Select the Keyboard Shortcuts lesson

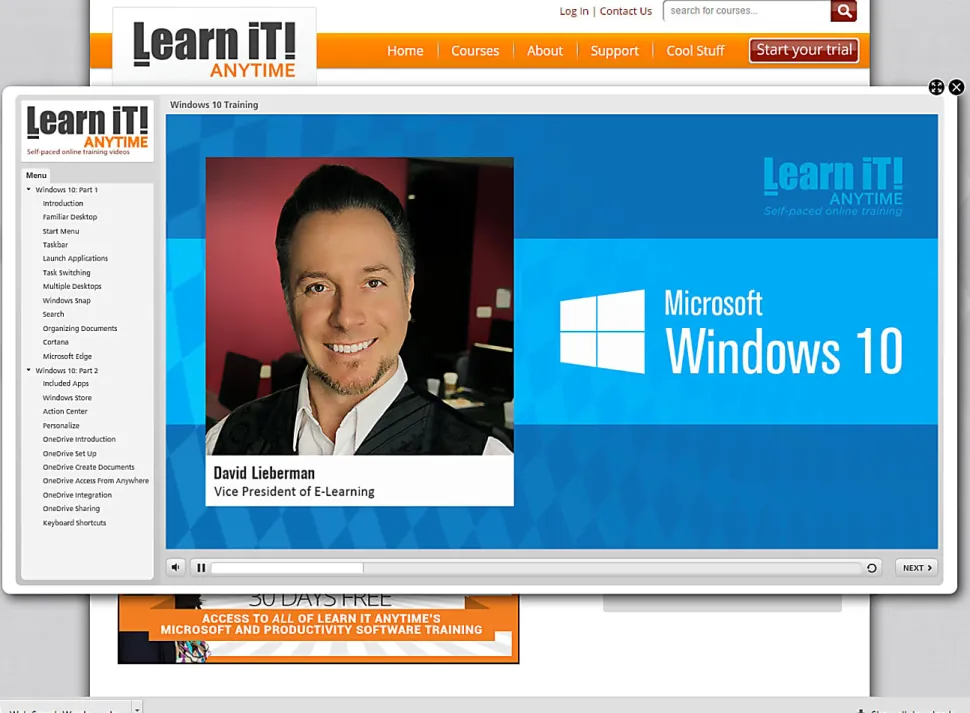coord(74,523)
